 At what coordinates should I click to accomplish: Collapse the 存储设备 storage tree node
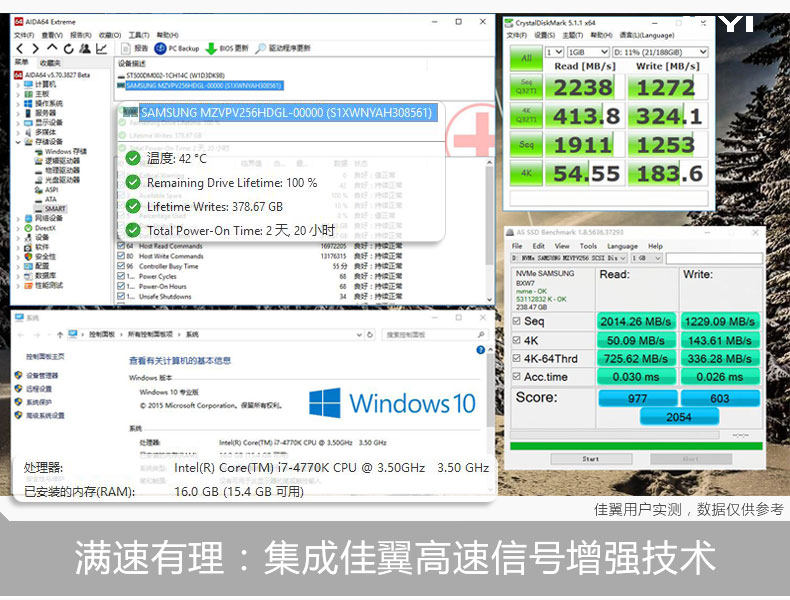(18, 142)
